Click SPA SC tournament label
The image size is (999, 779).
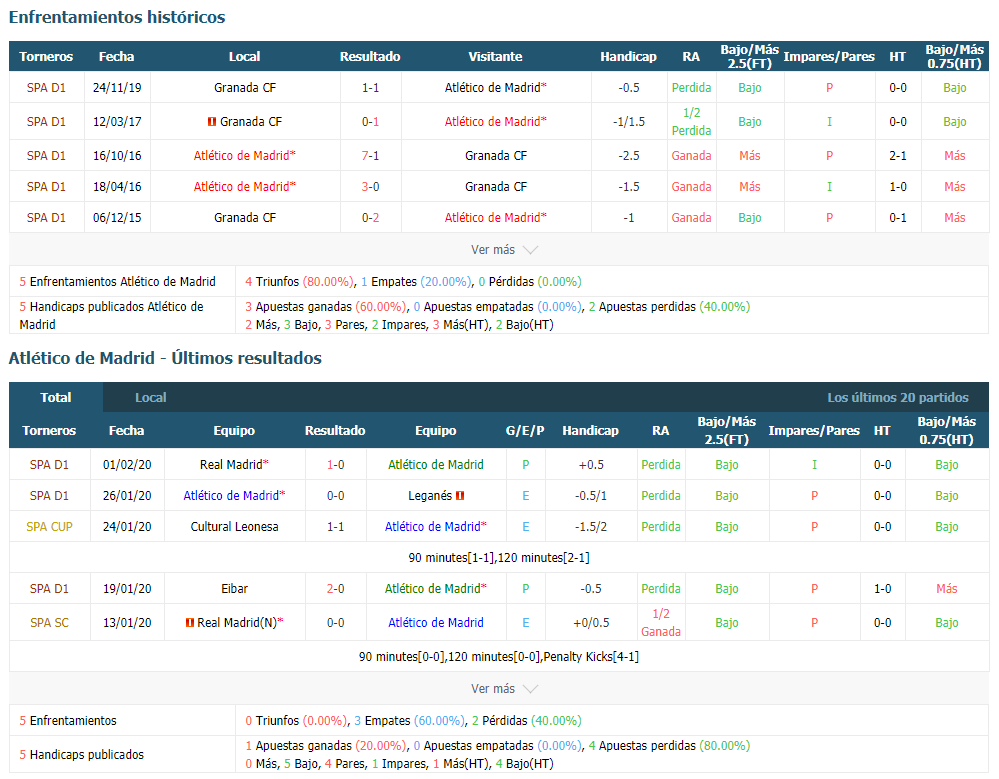click(x=49, y=622)
